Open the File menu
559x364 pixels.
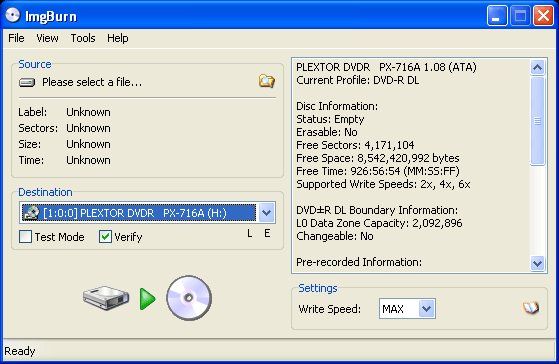coord(16,38)
